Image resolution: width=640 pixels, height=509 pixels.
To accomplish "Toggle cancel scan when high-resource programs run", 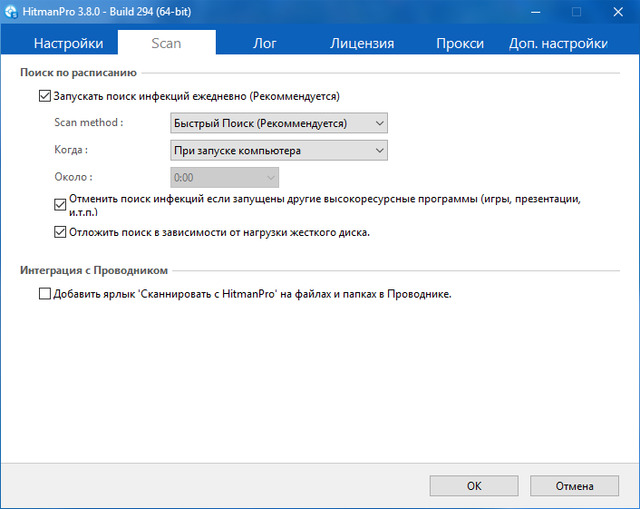I will pyautogui.click(x=60, y=203).
